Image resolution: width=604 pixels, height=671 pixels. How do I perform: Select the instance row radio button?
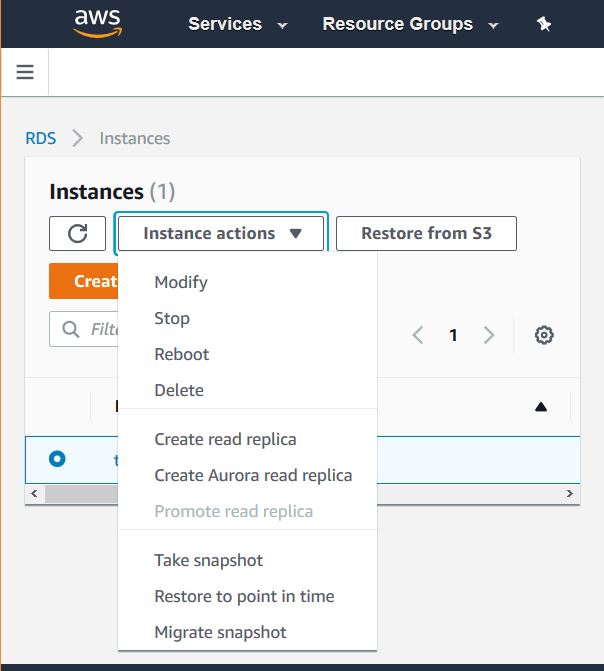pyautogui.click(x=57, y=459)
